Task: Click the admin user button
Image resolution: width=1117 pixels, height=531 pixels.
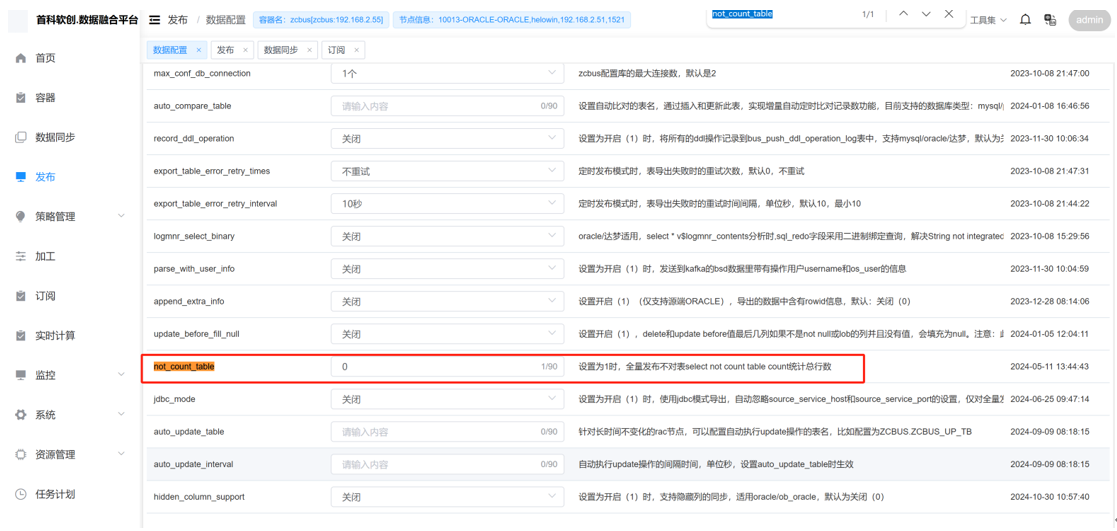Action: (x=1089, y=20)
